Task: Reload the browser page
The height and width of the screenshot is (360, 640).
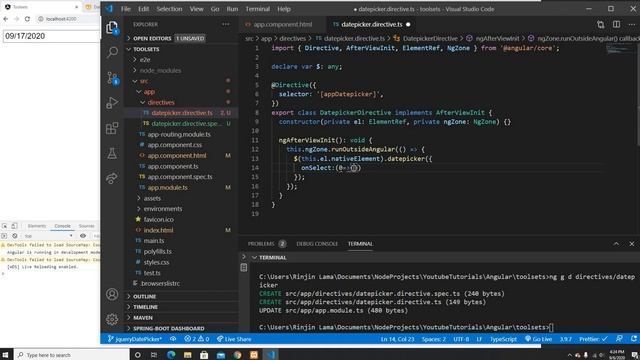Action: click(x=27, y=19)
